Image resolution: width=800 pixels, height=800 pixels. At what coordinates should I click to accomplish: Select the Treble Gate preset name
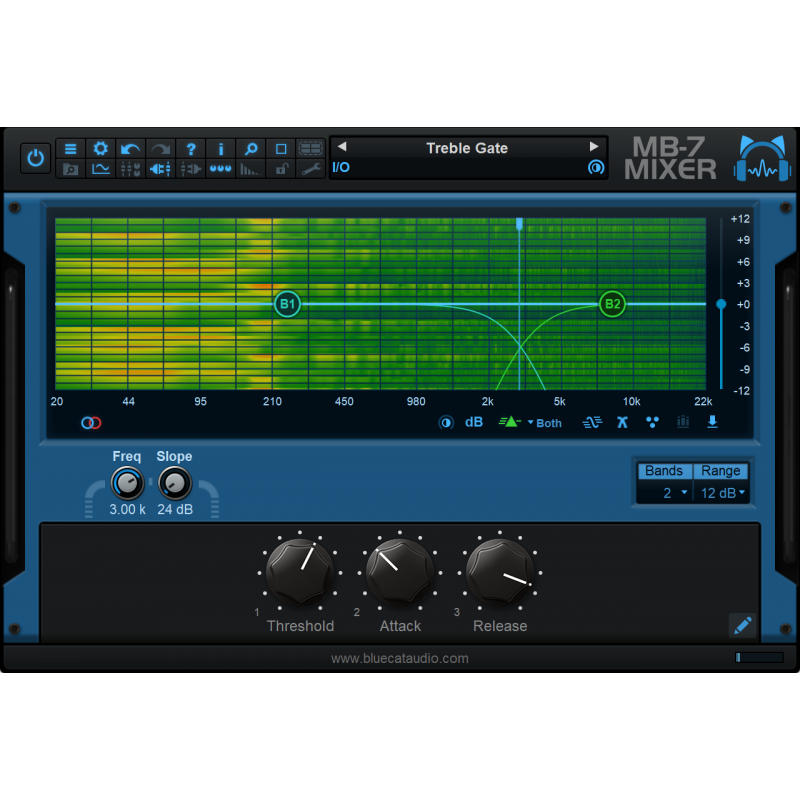(x=467, y=148)
